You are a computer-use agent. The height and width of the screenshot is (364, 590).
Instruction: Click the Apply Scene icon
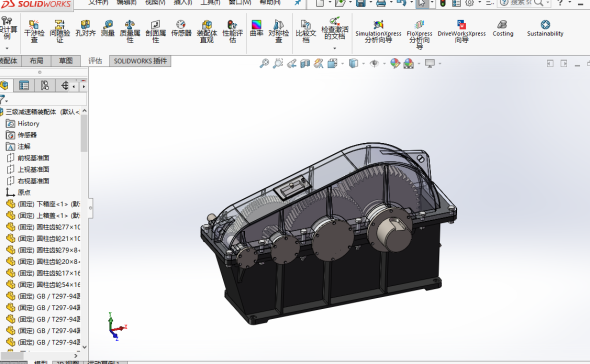409,64
